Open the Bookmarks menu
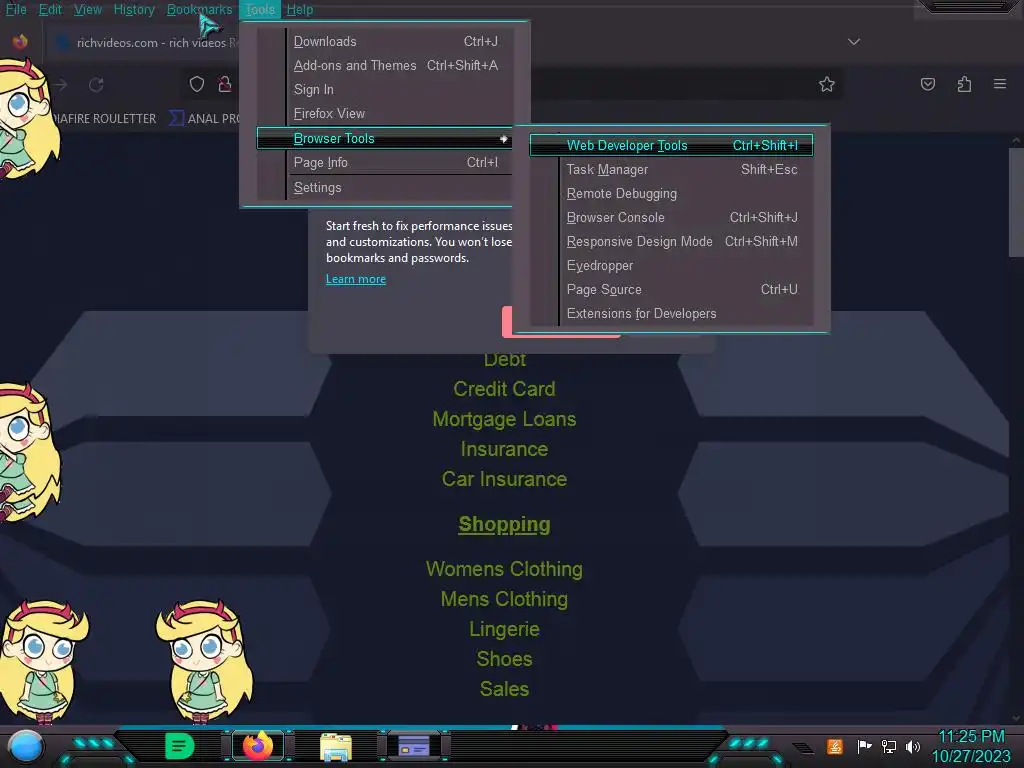The image size is (1024, 768). 199,9
